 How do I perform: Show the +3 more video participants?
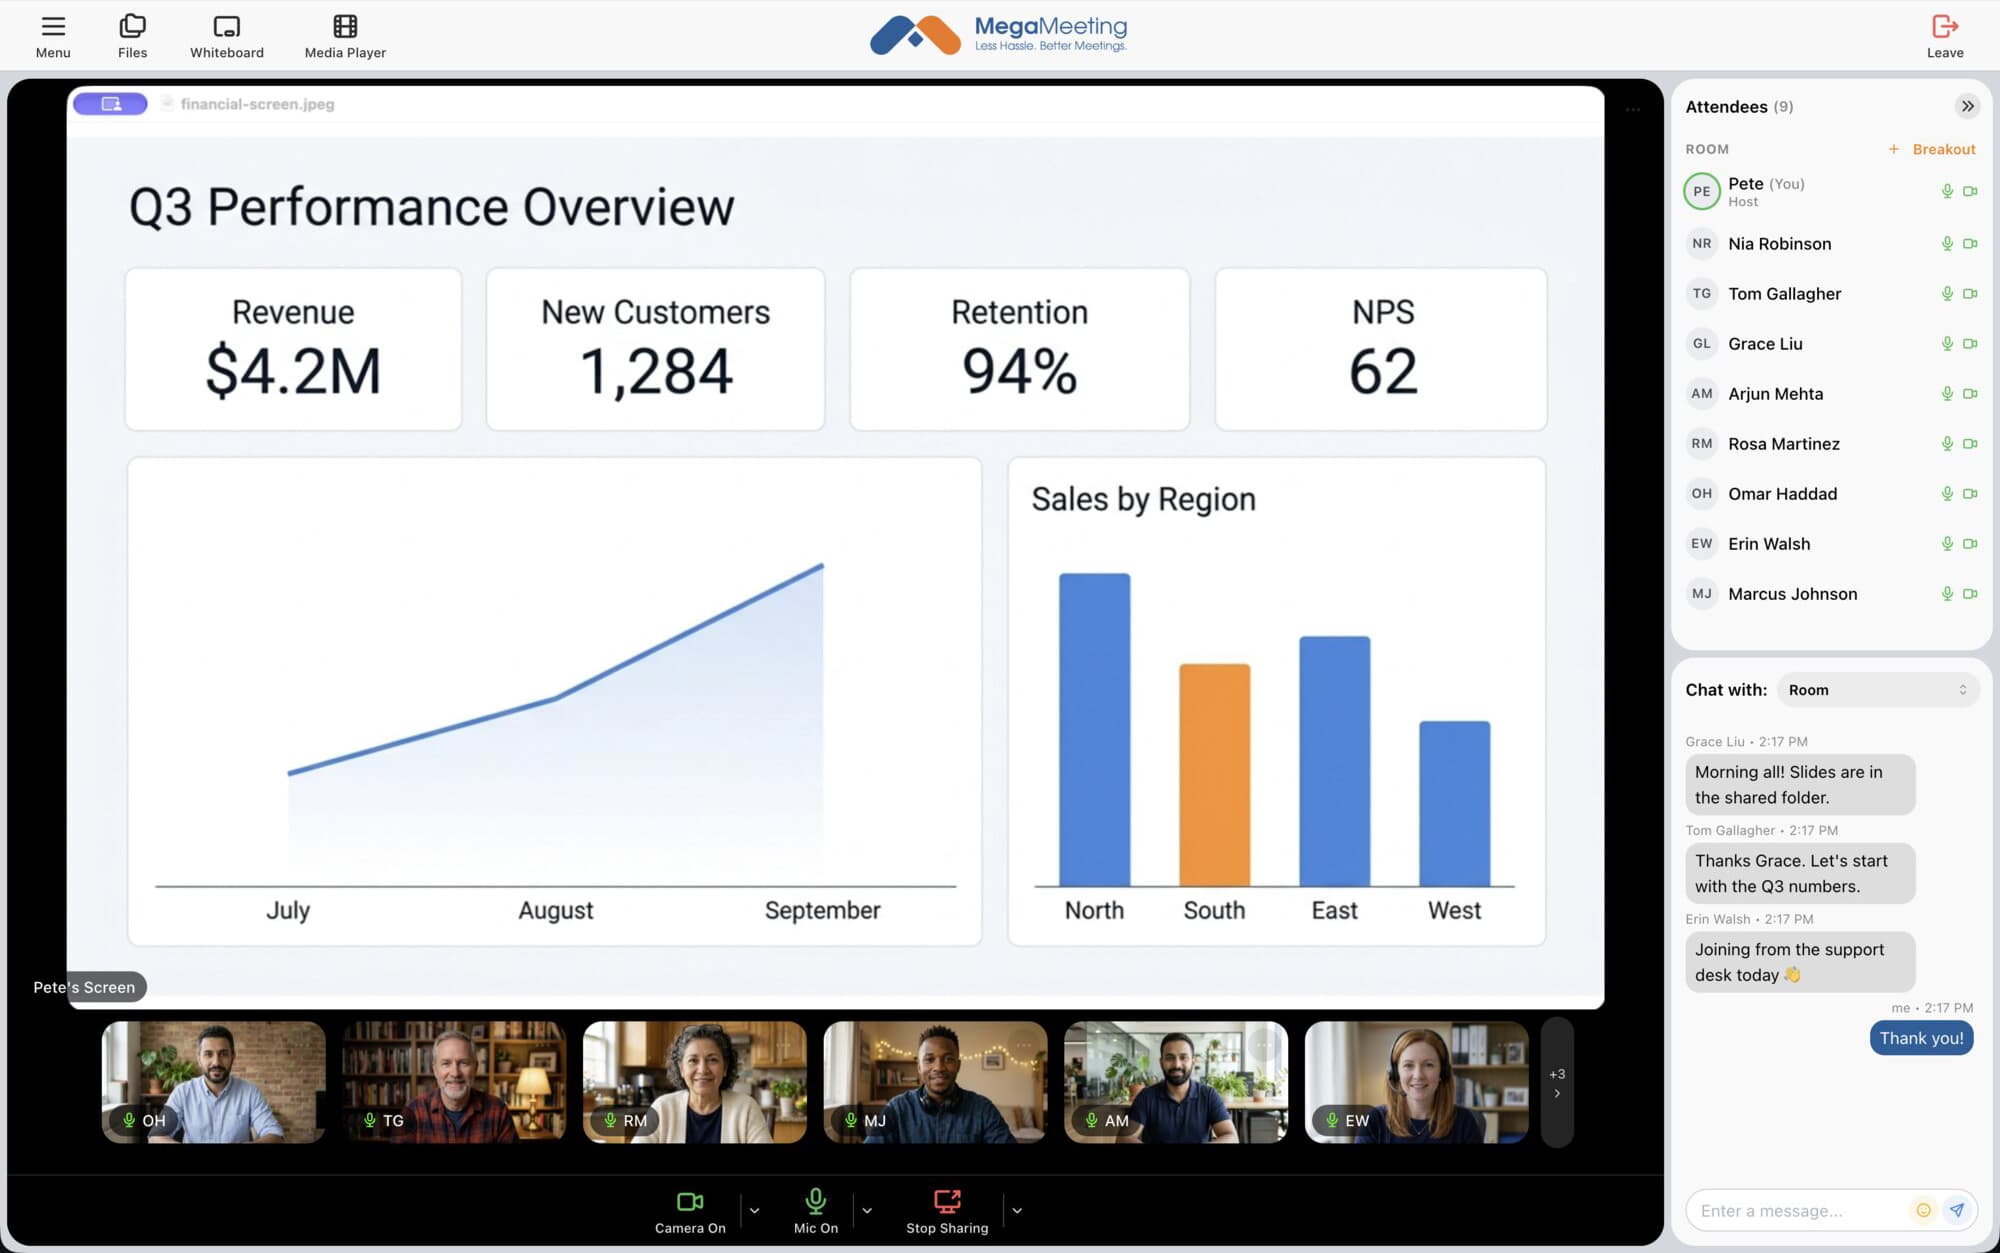[1557, 1082]
